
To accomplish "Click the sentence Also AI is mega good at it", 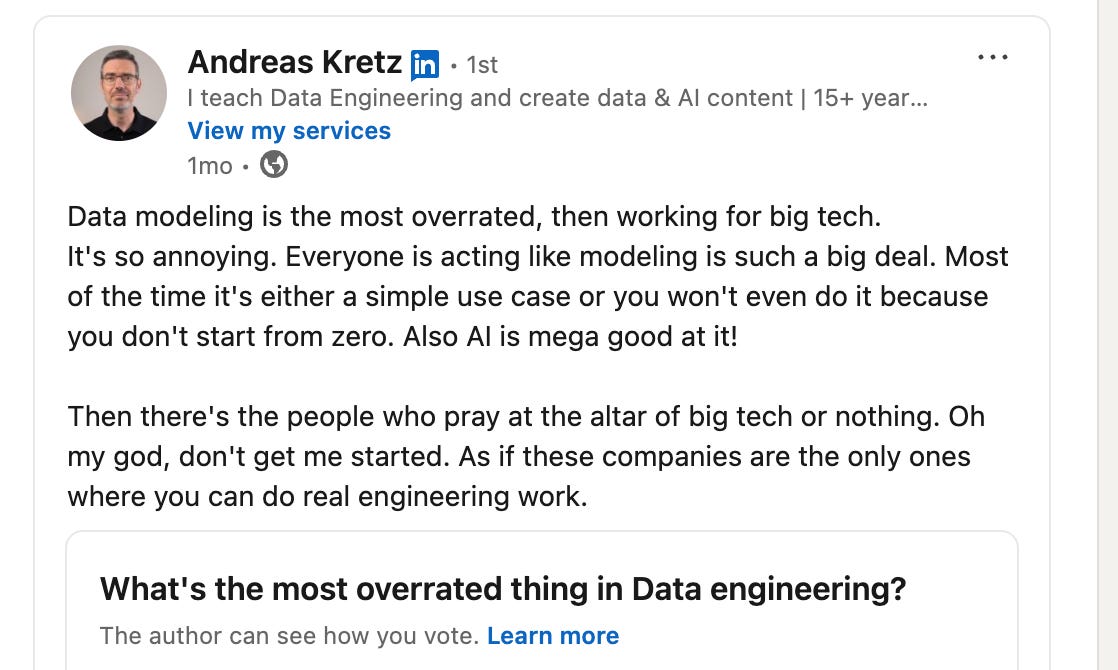I will coord(570,336).
